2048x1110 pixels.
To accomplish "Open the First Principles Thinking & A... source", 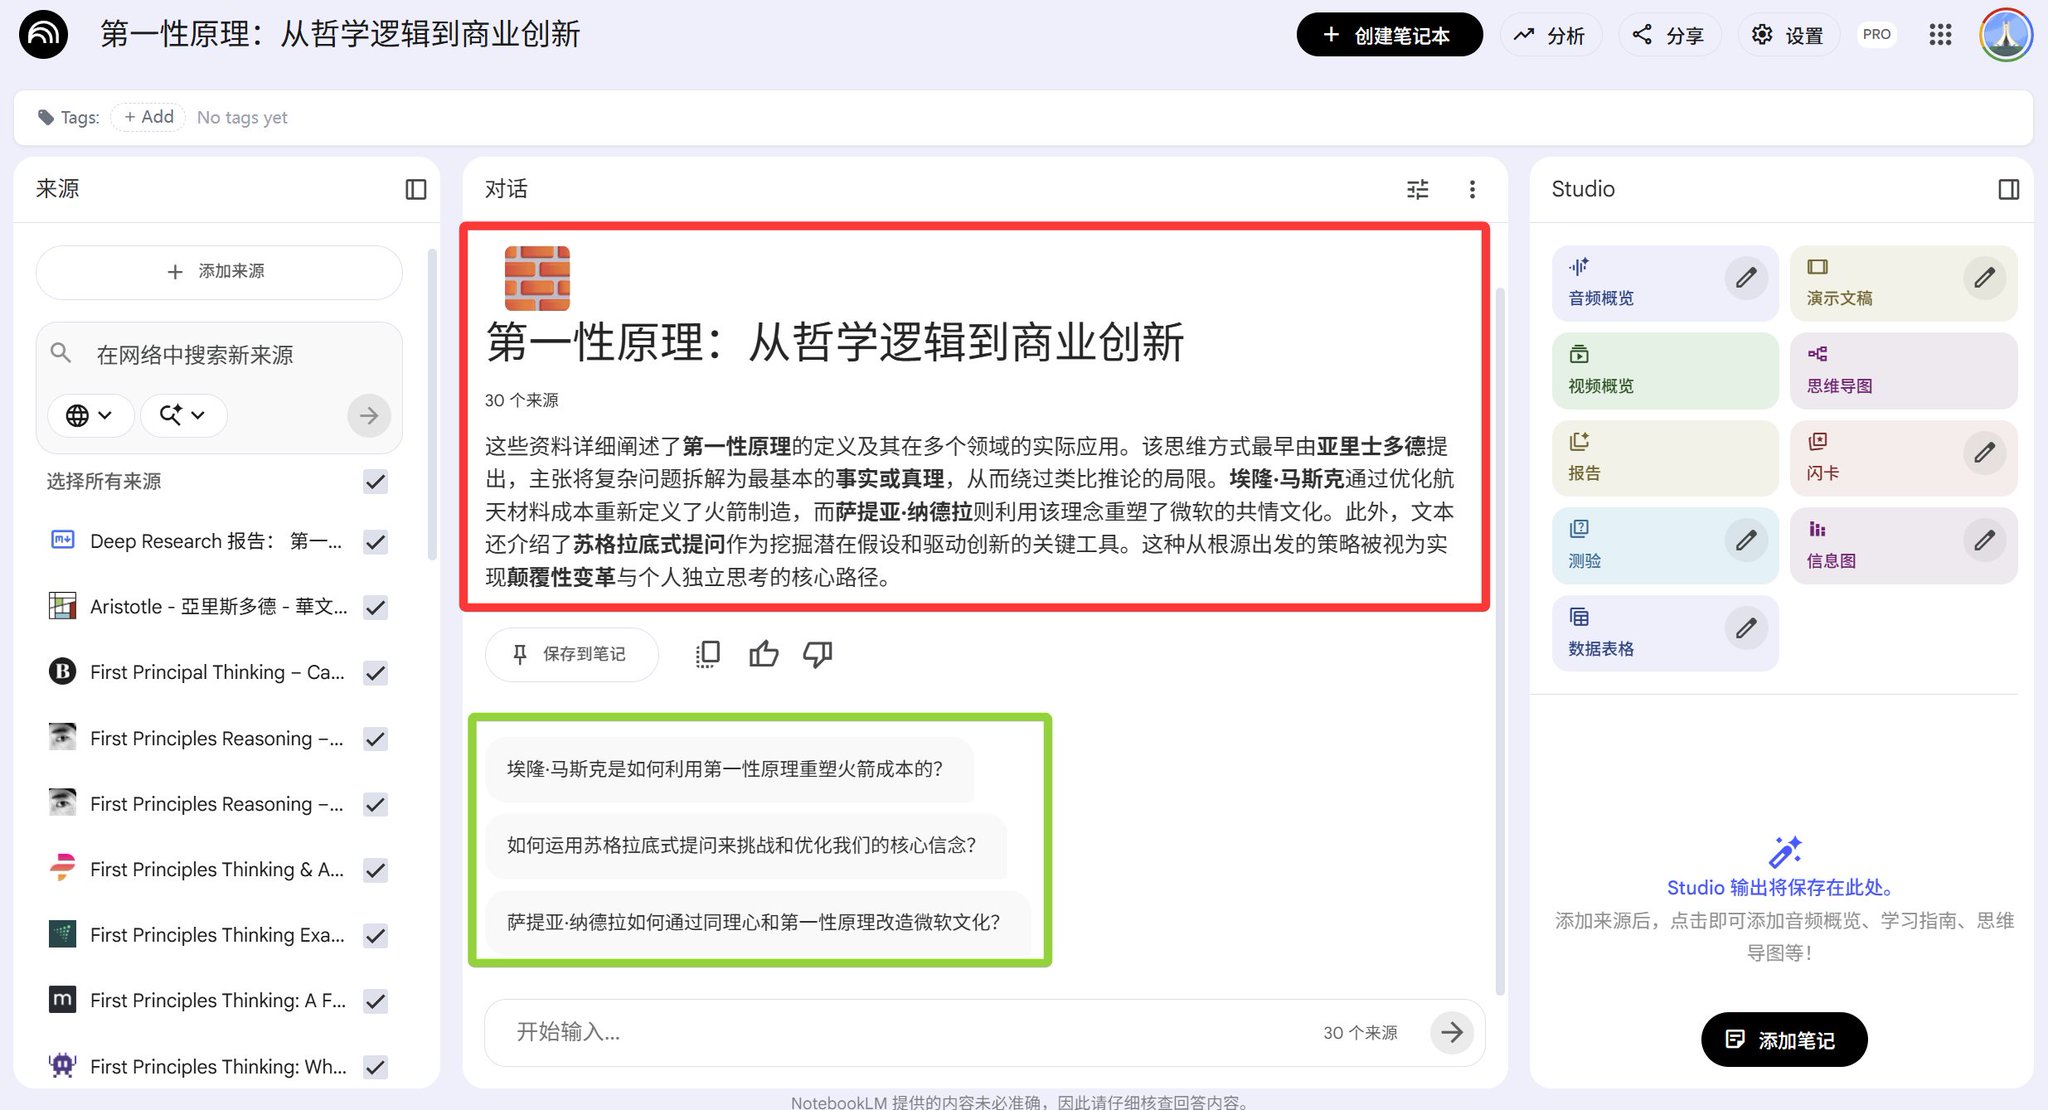I will point(217,870).
